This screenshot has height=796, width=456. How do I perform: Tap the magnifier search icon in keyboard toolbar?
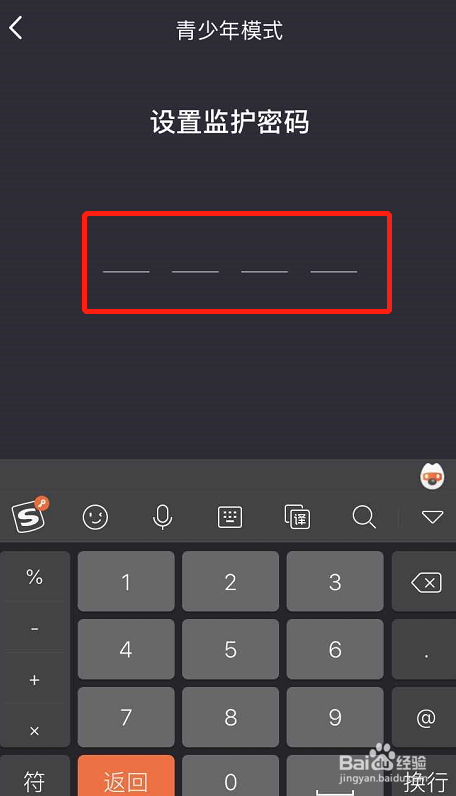pos(364,517)
